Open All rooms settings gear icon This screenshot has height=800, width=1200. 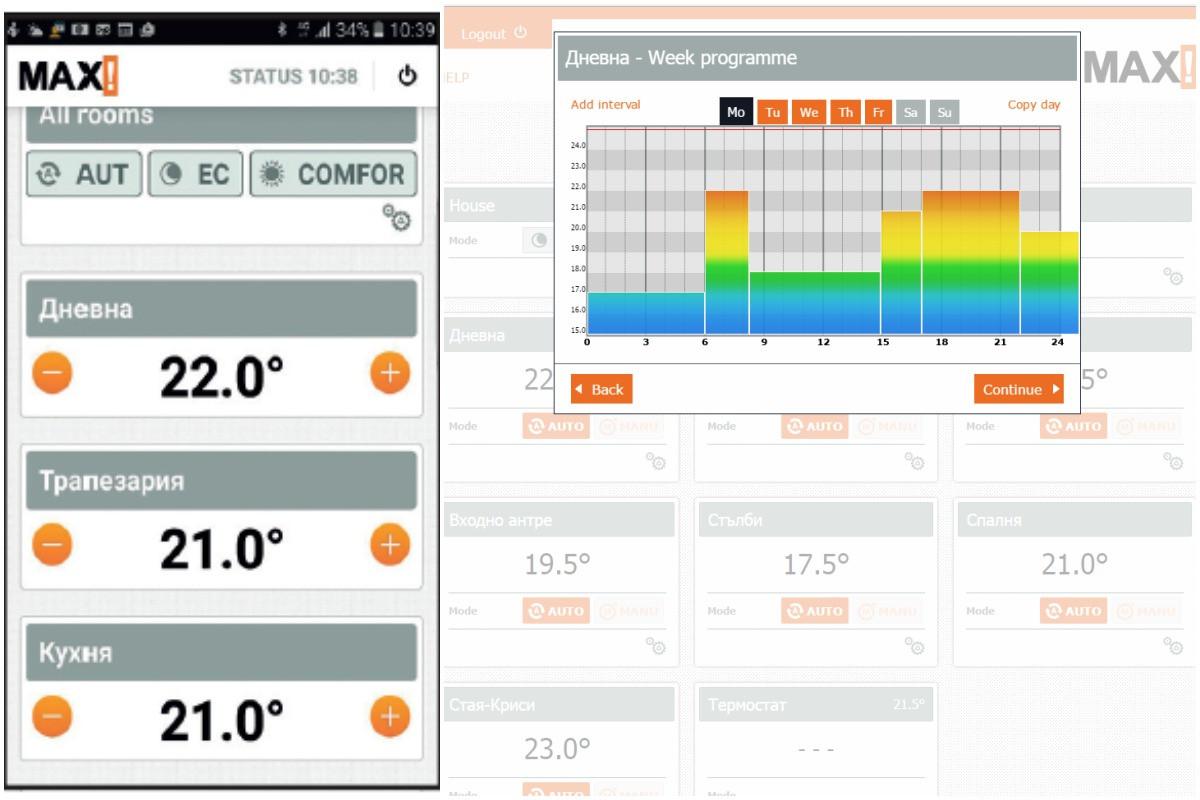pyautogui.click(x=398, y=217)
